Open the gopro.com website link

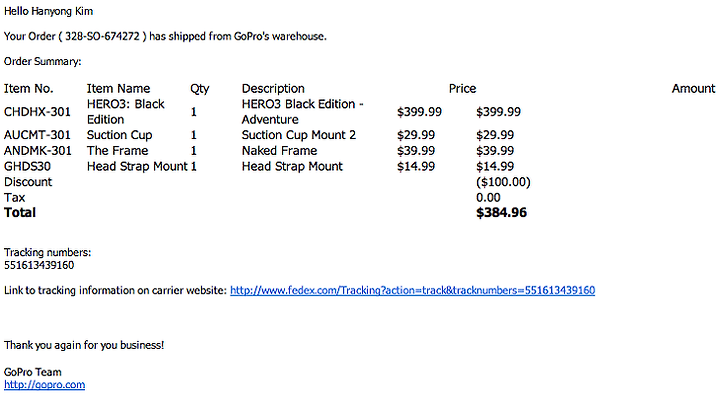45,385
